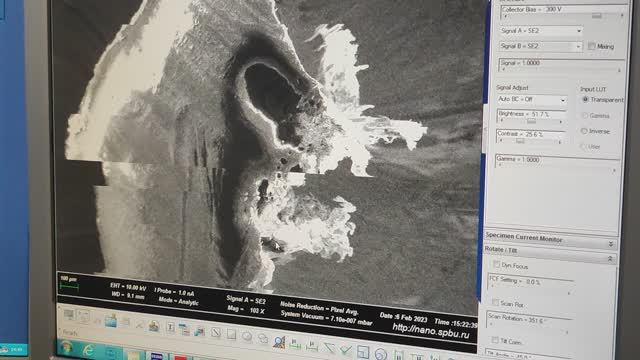Click the Collector Bias slider handle
Viewport: 640px width, 360px height.
(597, 16)
